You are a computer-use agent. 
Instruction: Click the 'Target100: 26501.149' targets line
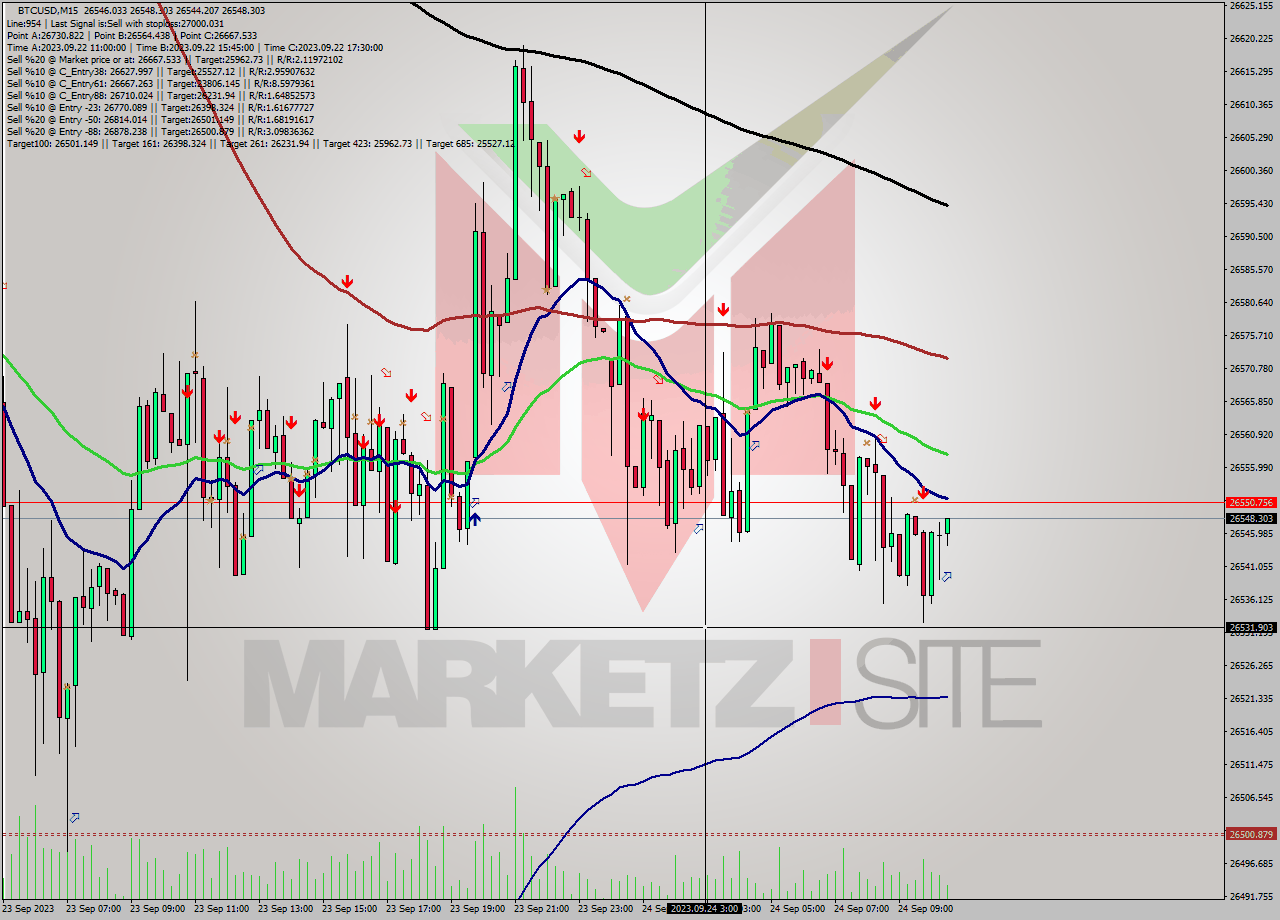click(260, 143)
